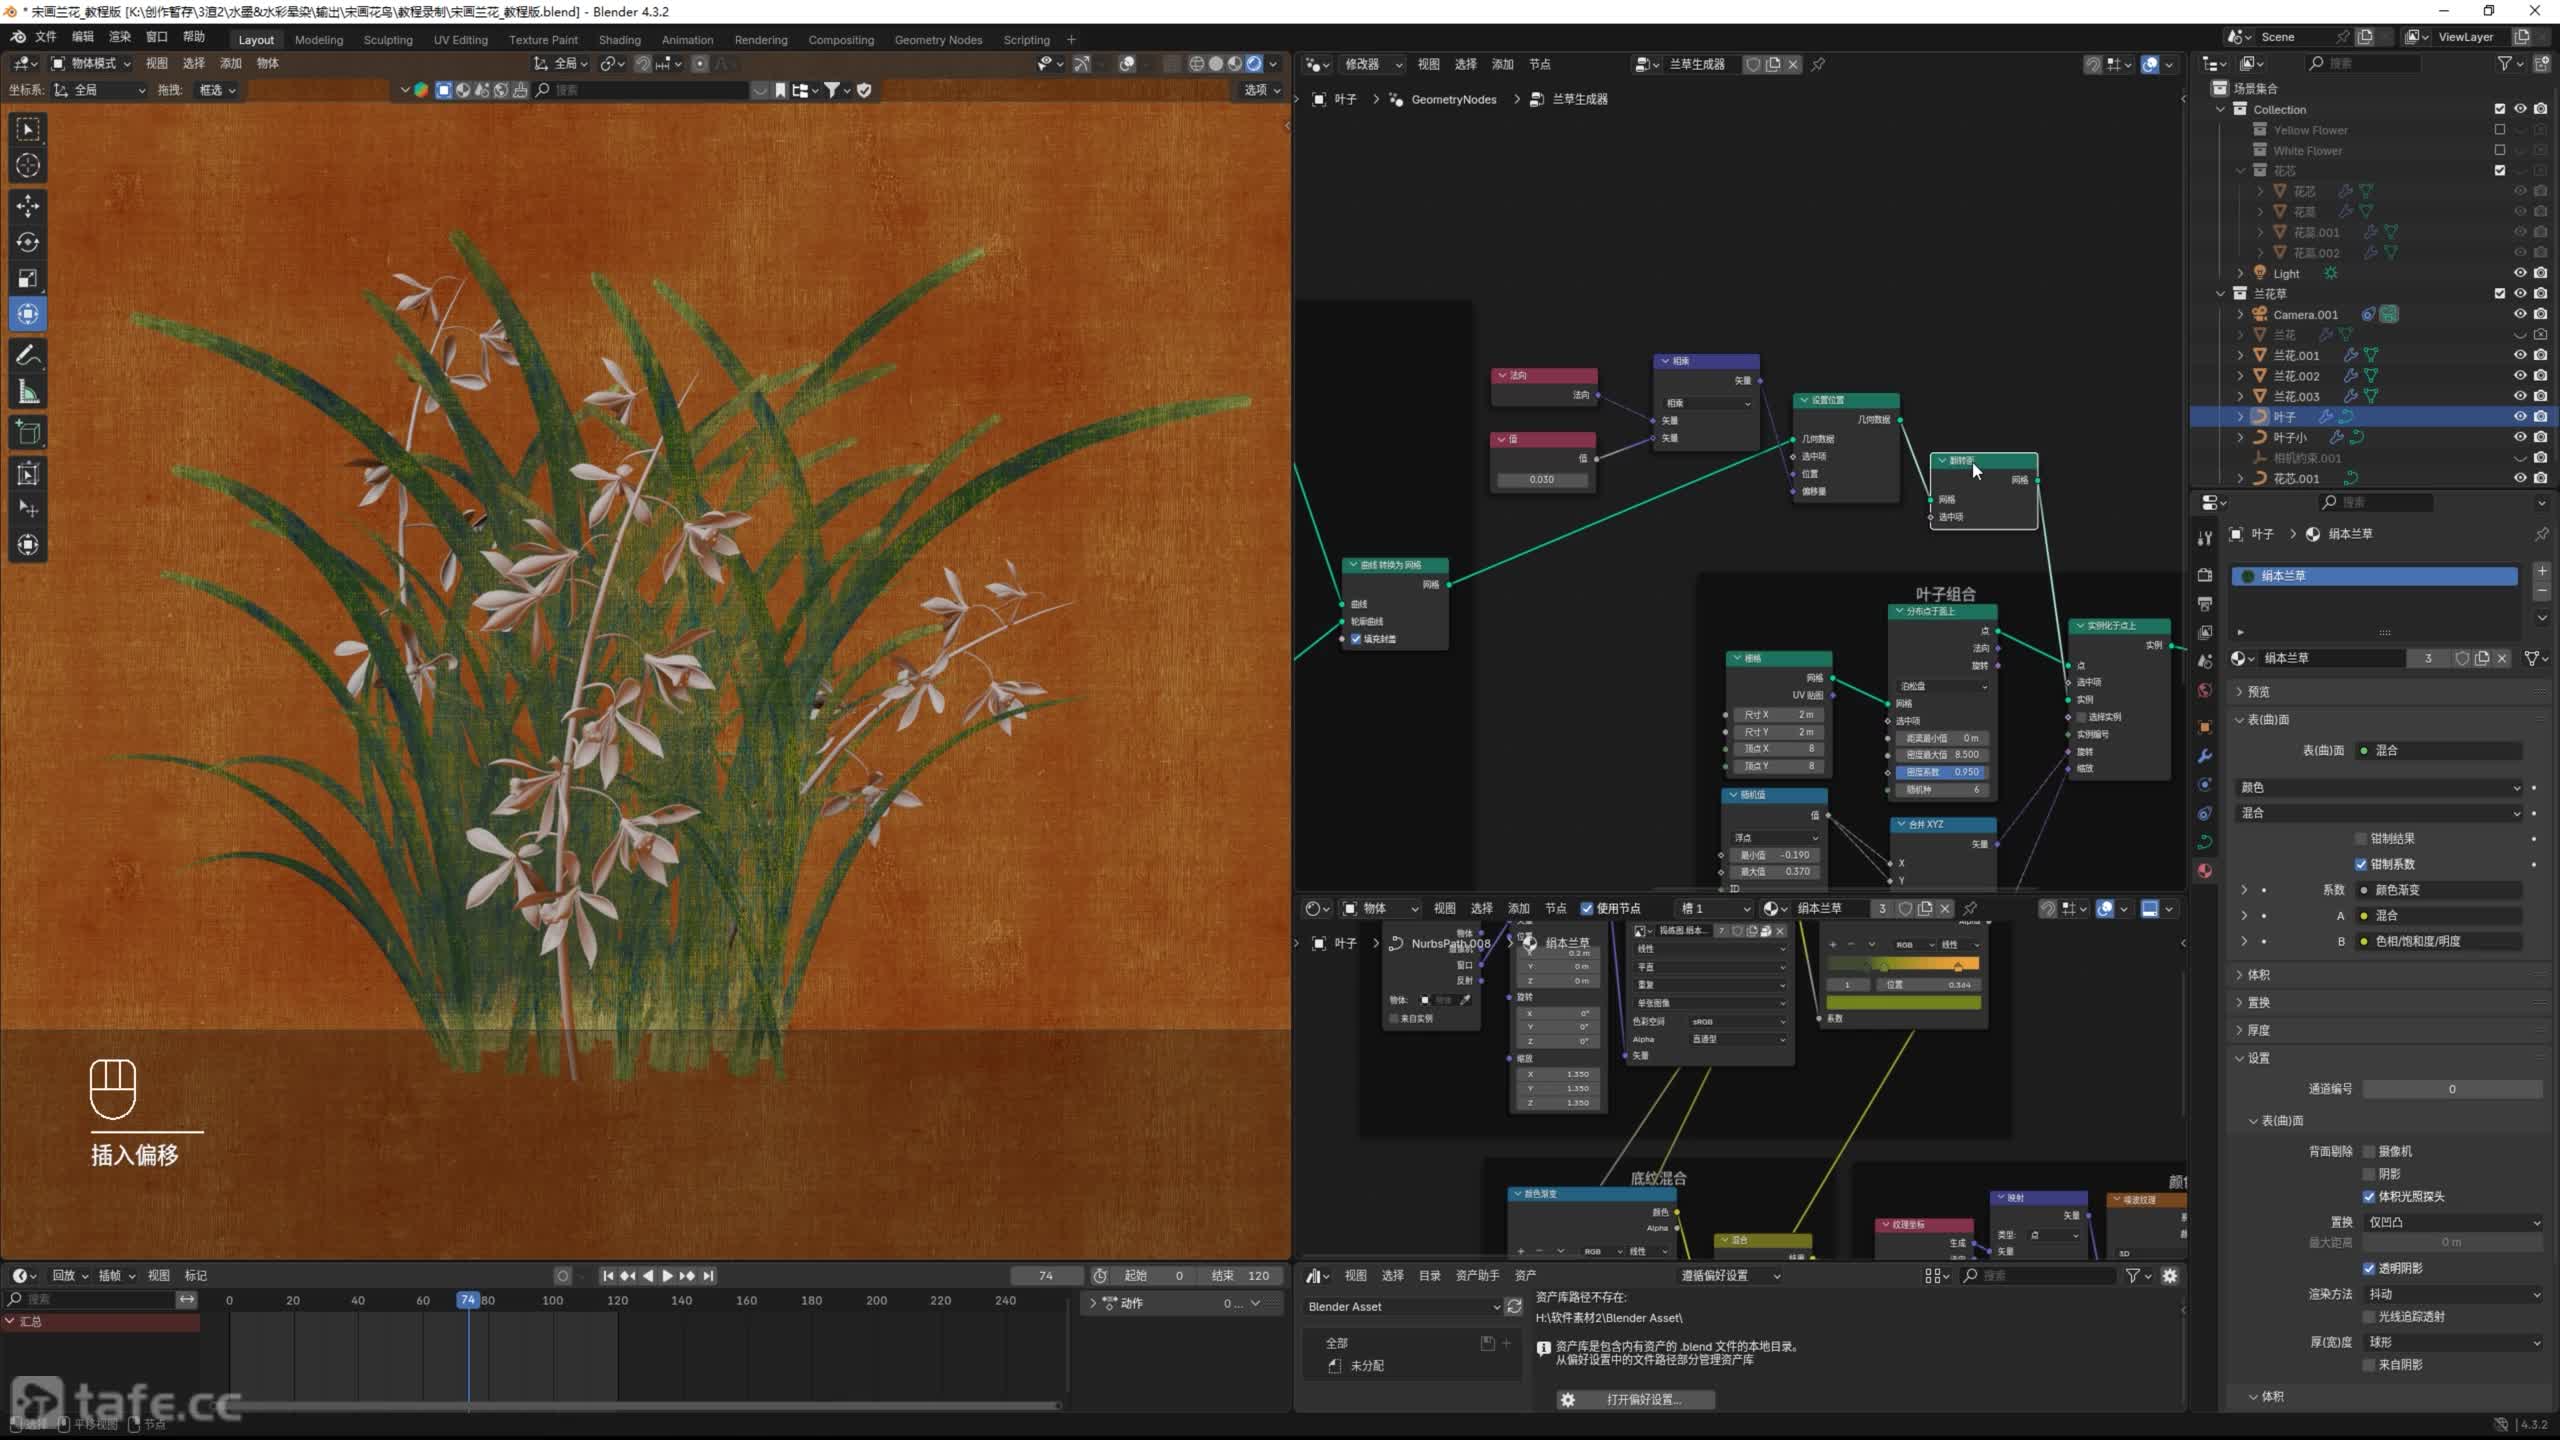The height and width of the screenshot is (1440, 2560).
Task: Collapse the 兰花草 collection in outliner
Action: [x=2221, y=294]
